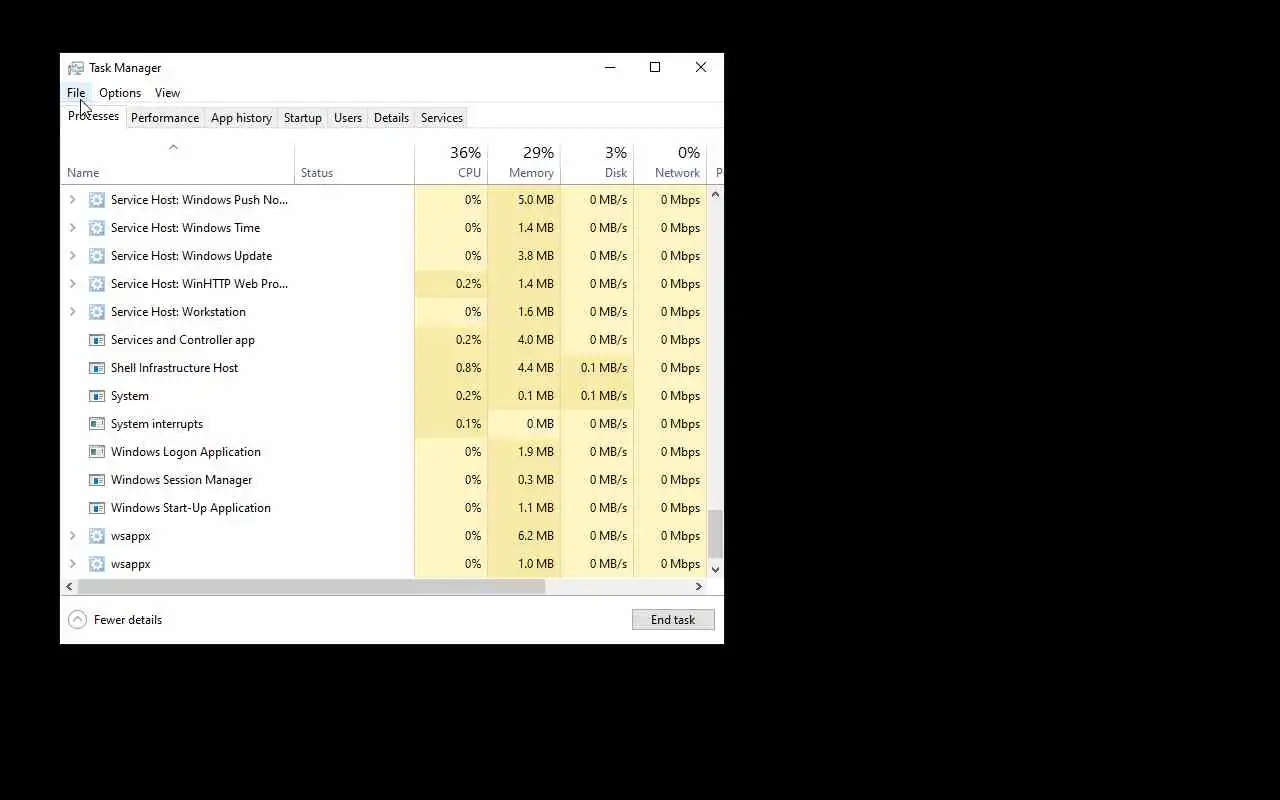1280x800 pixels.
Task: Click the Fewer details label
Action: pyautogui.click(x=128, y=620)
